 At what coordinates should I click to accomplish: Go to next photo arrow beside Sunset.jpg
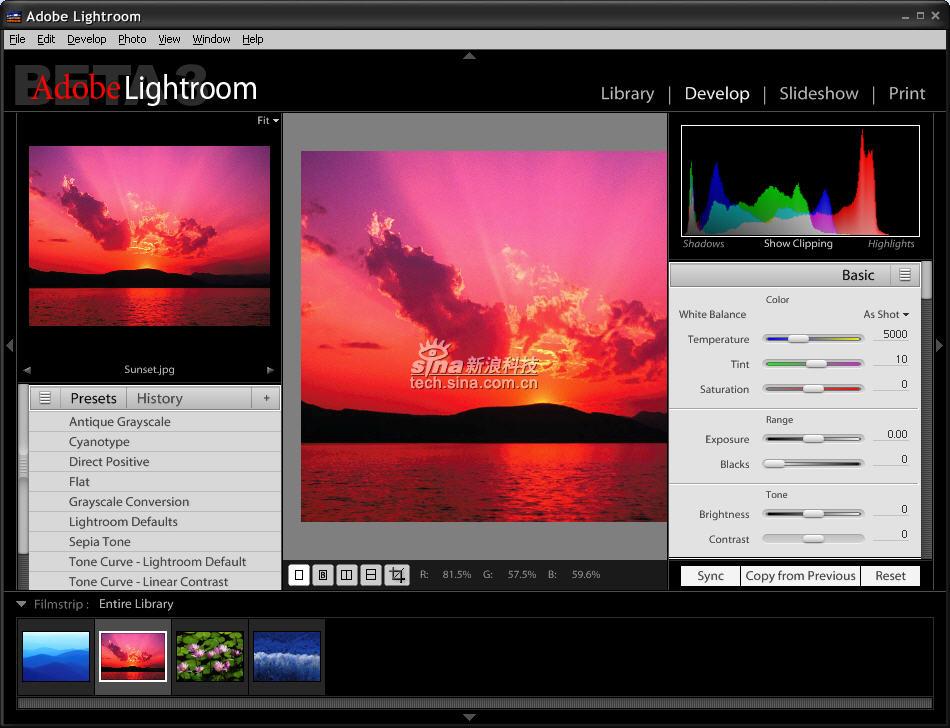[270, 370]
